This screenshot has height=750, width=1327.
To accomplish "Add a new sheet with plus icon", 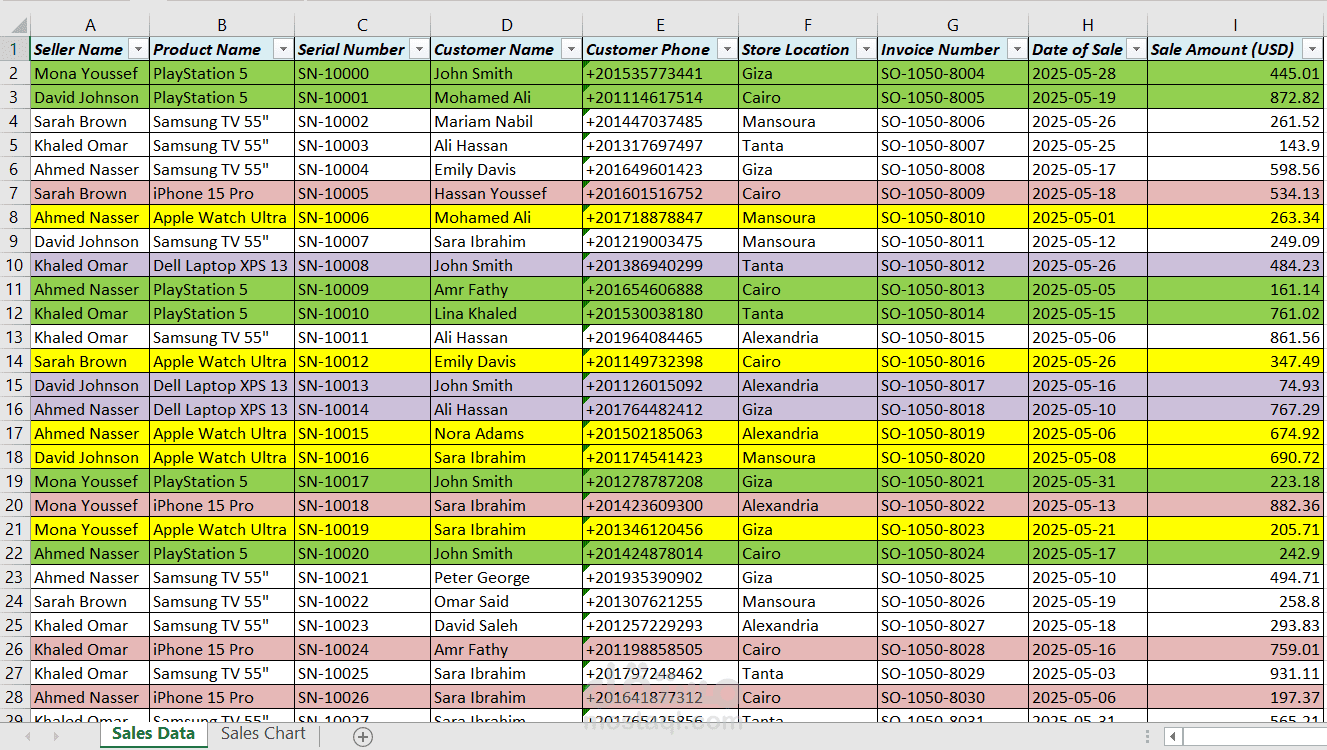I will click(x=363, y=737).
